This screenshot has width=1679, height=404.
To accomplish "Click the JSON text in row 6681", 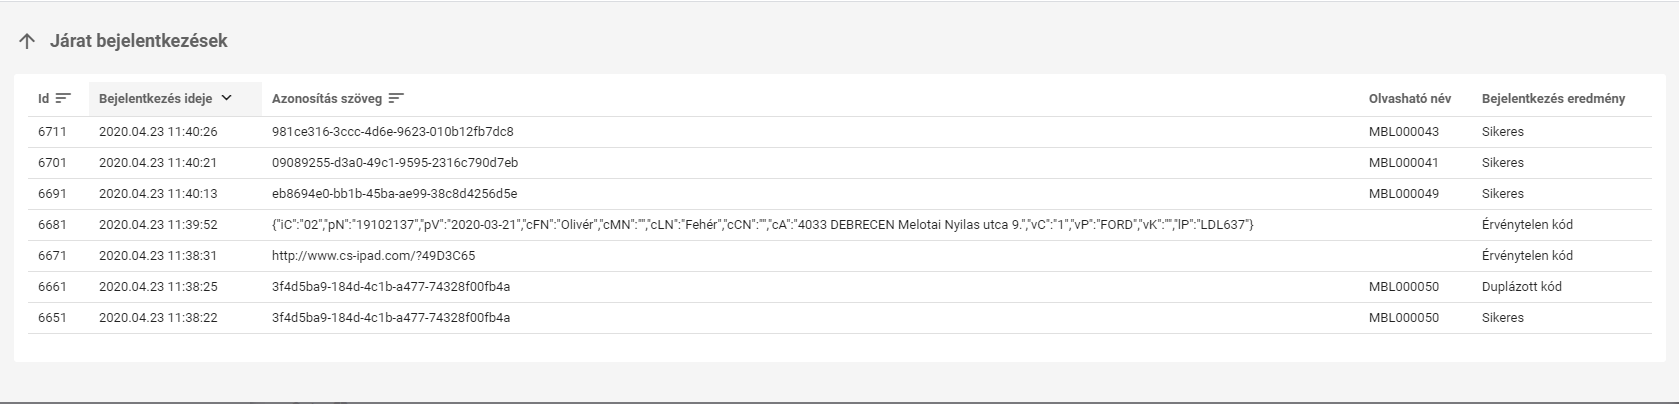I will (762, 225).
